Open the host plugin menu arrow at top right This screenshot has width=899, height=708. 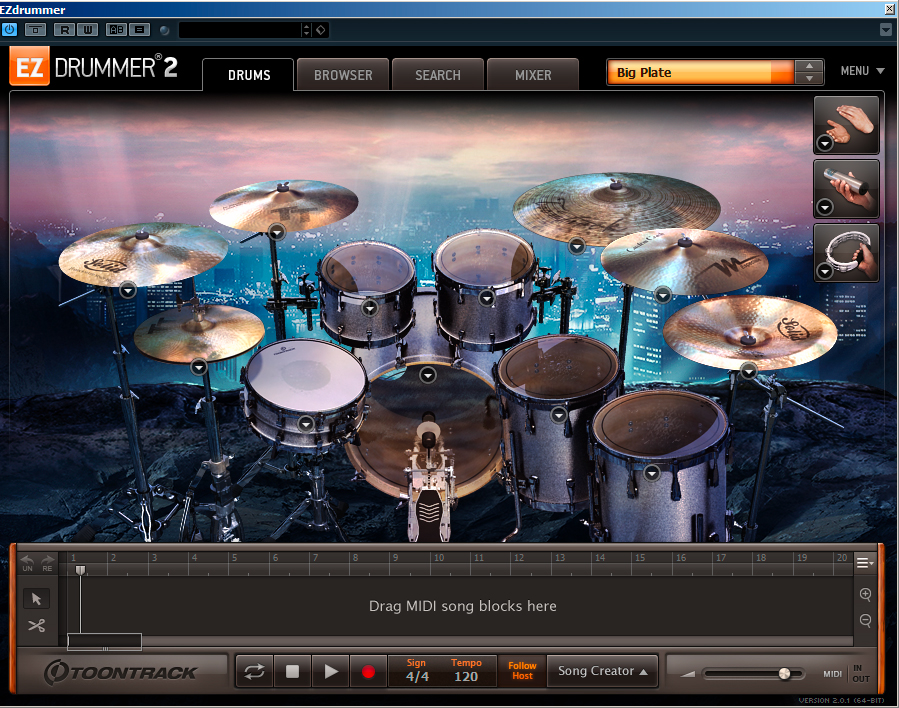[886, 29]
